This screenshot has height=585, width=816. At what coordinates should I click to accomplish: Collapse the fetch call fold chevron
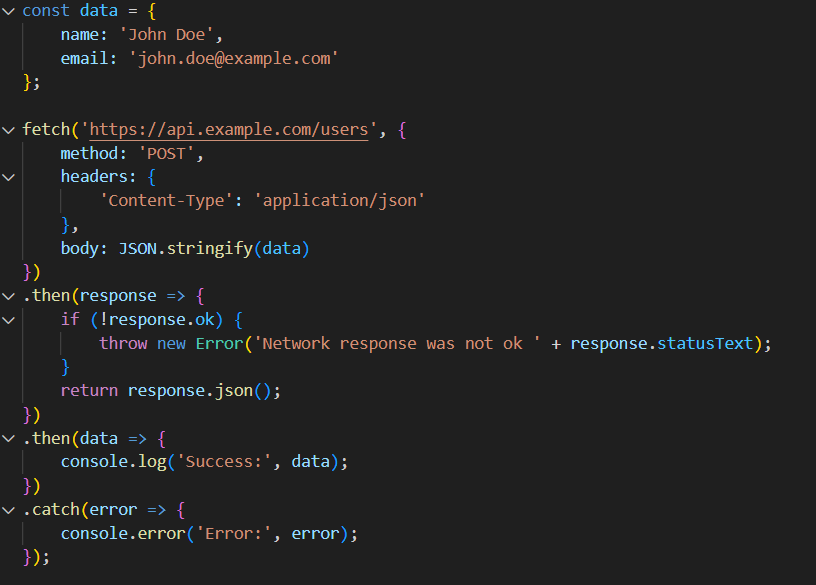pos(9,130)
